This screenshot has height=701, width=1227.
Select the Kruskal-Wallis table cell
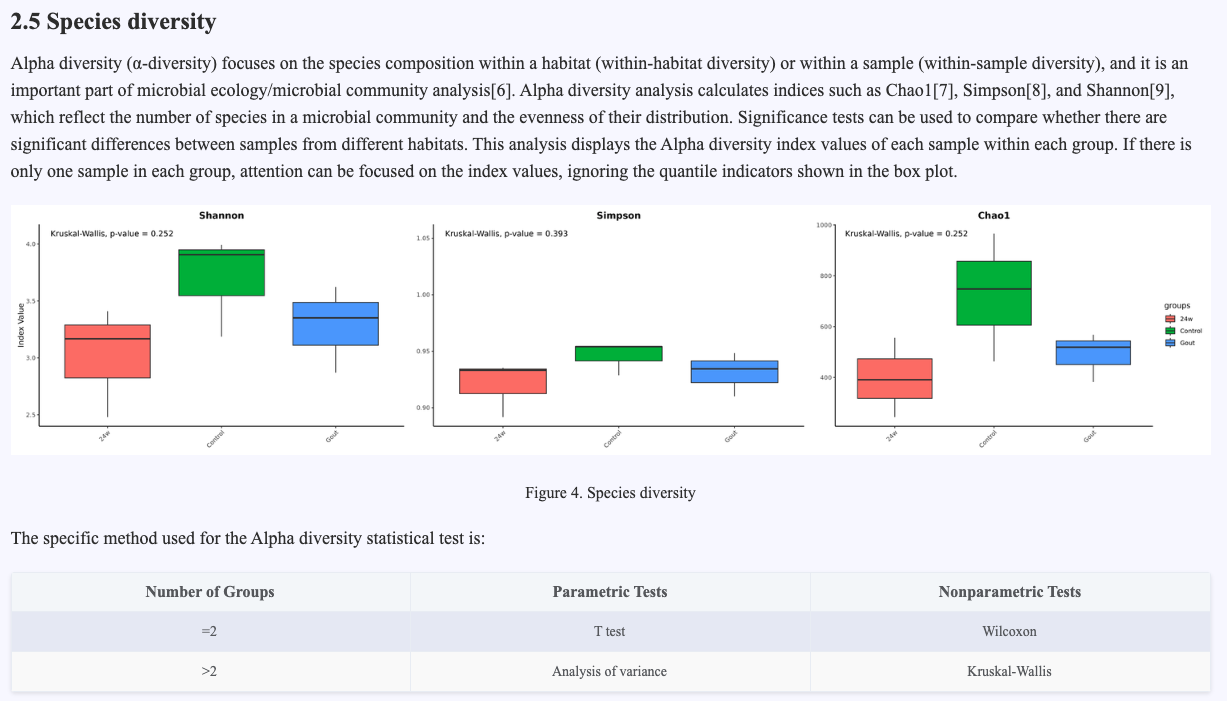tap(1009, 671)
